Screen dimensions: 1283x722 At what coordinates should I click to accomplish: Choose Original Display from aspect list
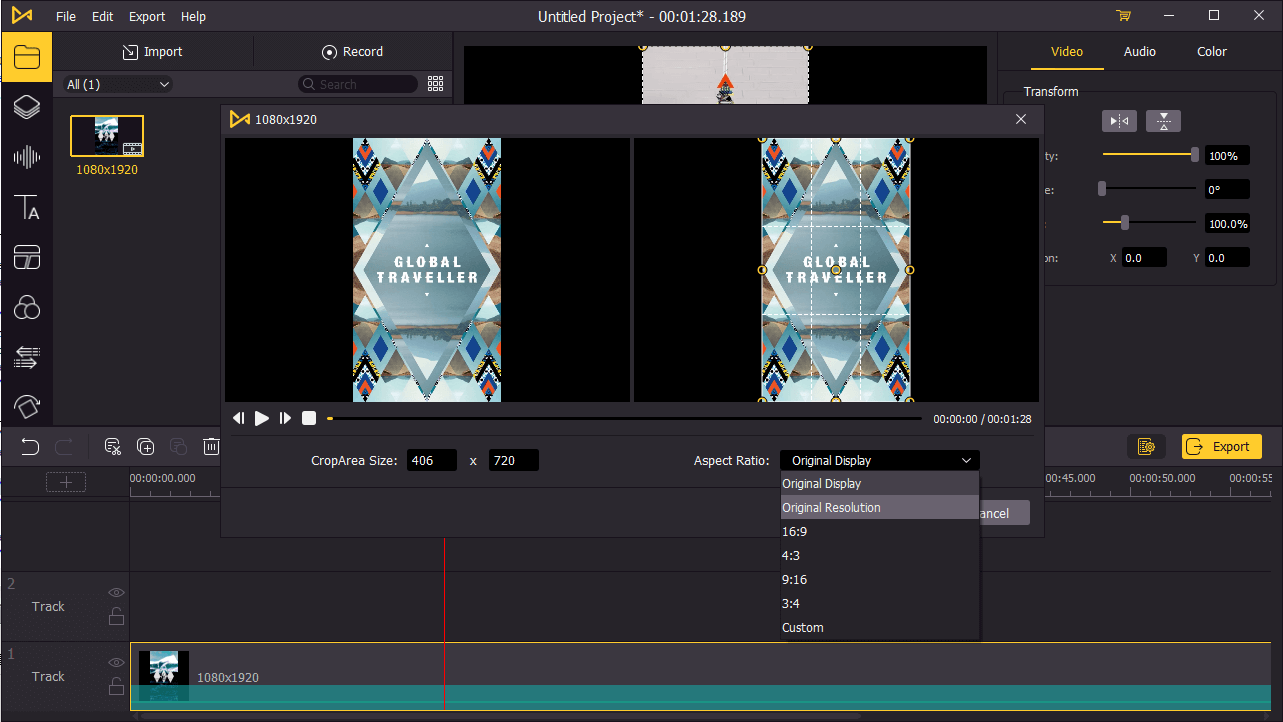(880, 483)
